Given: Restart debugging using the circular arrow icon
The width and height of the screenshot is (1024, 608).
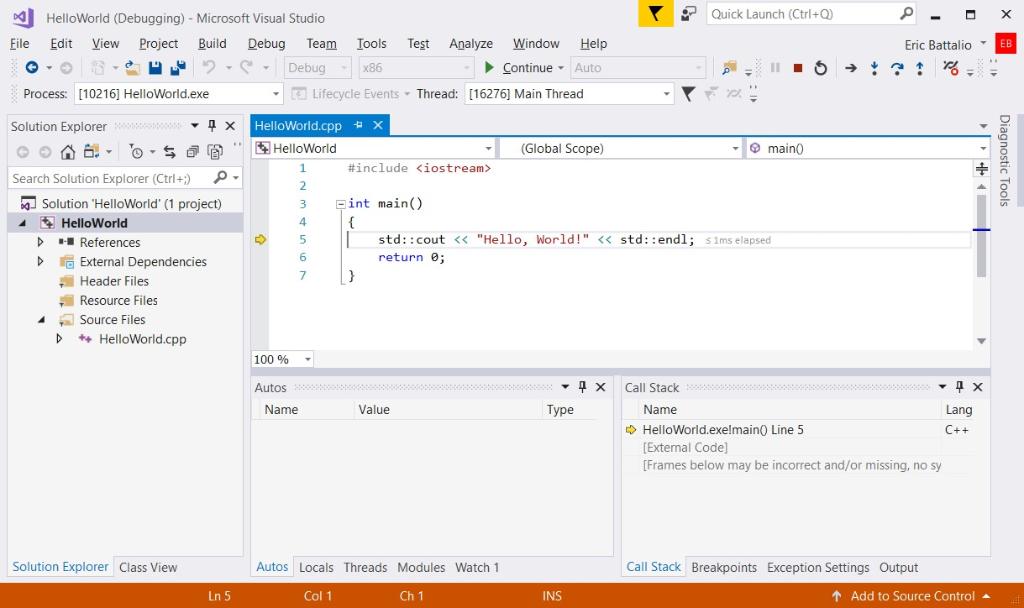Looking at the screenshot, I should pyautogui.click(x=820, y=69).
